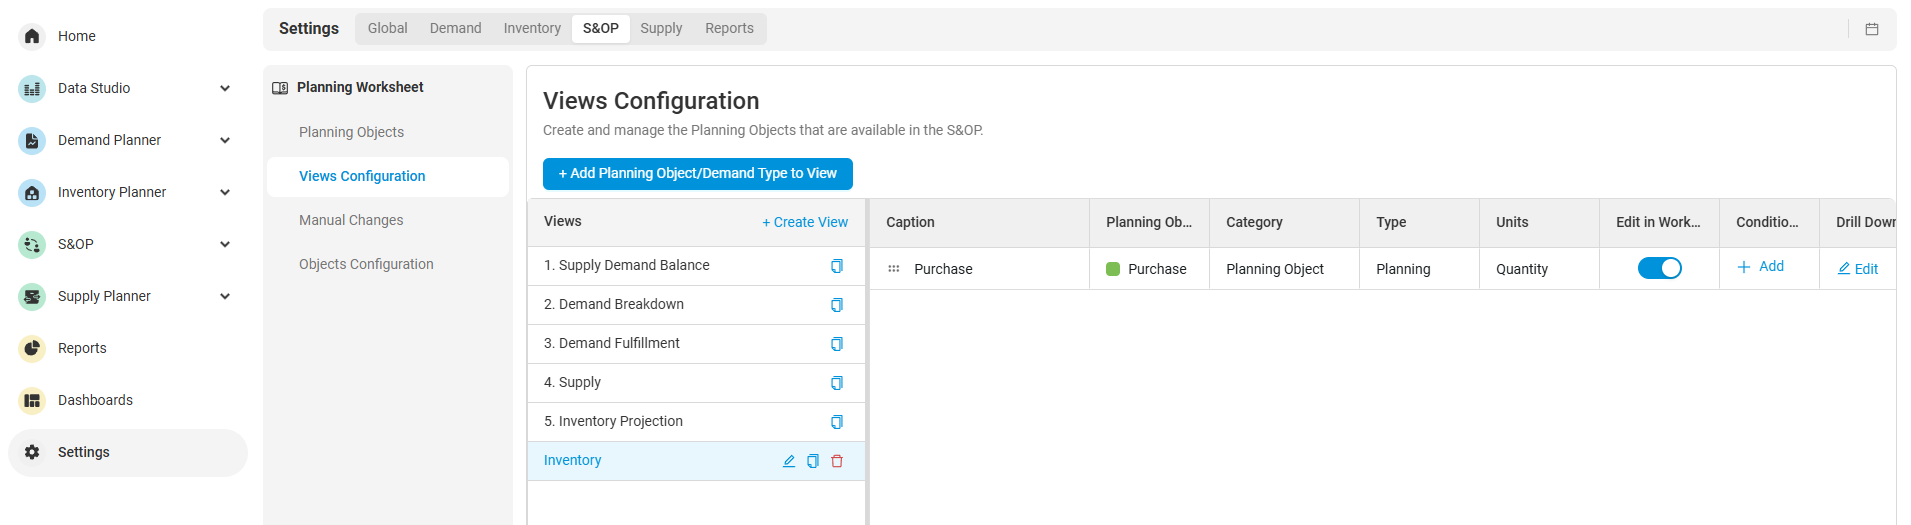This screenshot has width=1911, height=525.
Task: Open the Manual Changes section
Action: 351,220
